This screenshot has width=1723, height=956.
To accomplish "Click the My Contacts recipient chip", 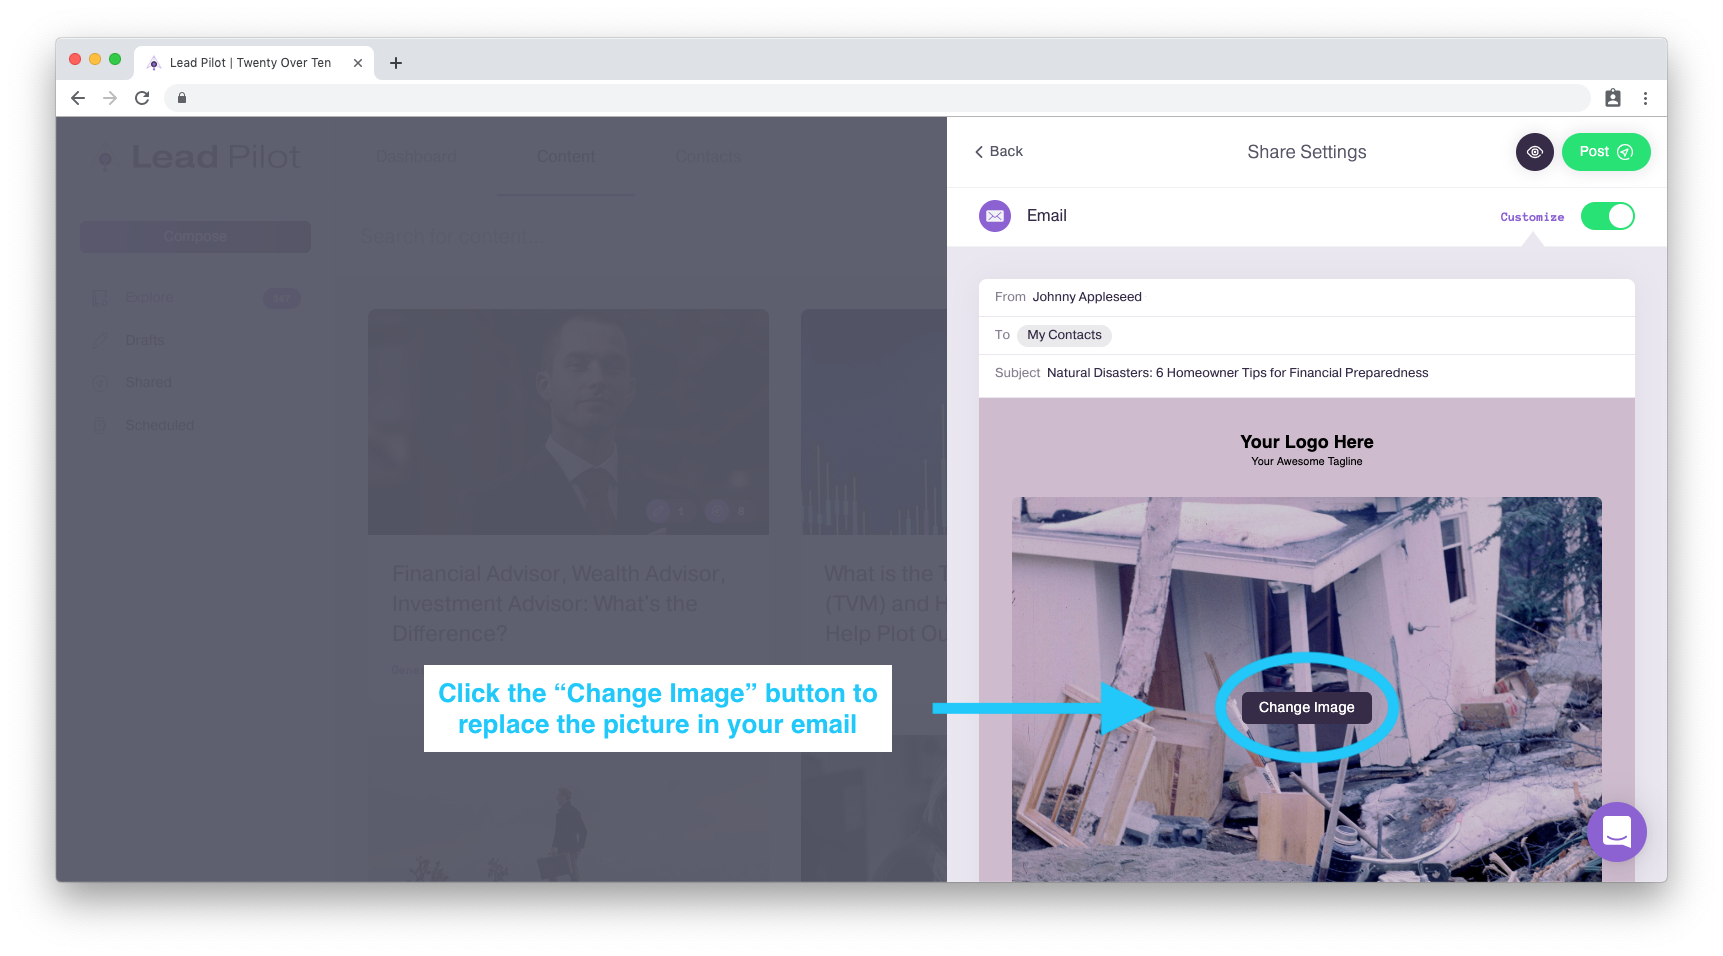I will coord(1064,335).
